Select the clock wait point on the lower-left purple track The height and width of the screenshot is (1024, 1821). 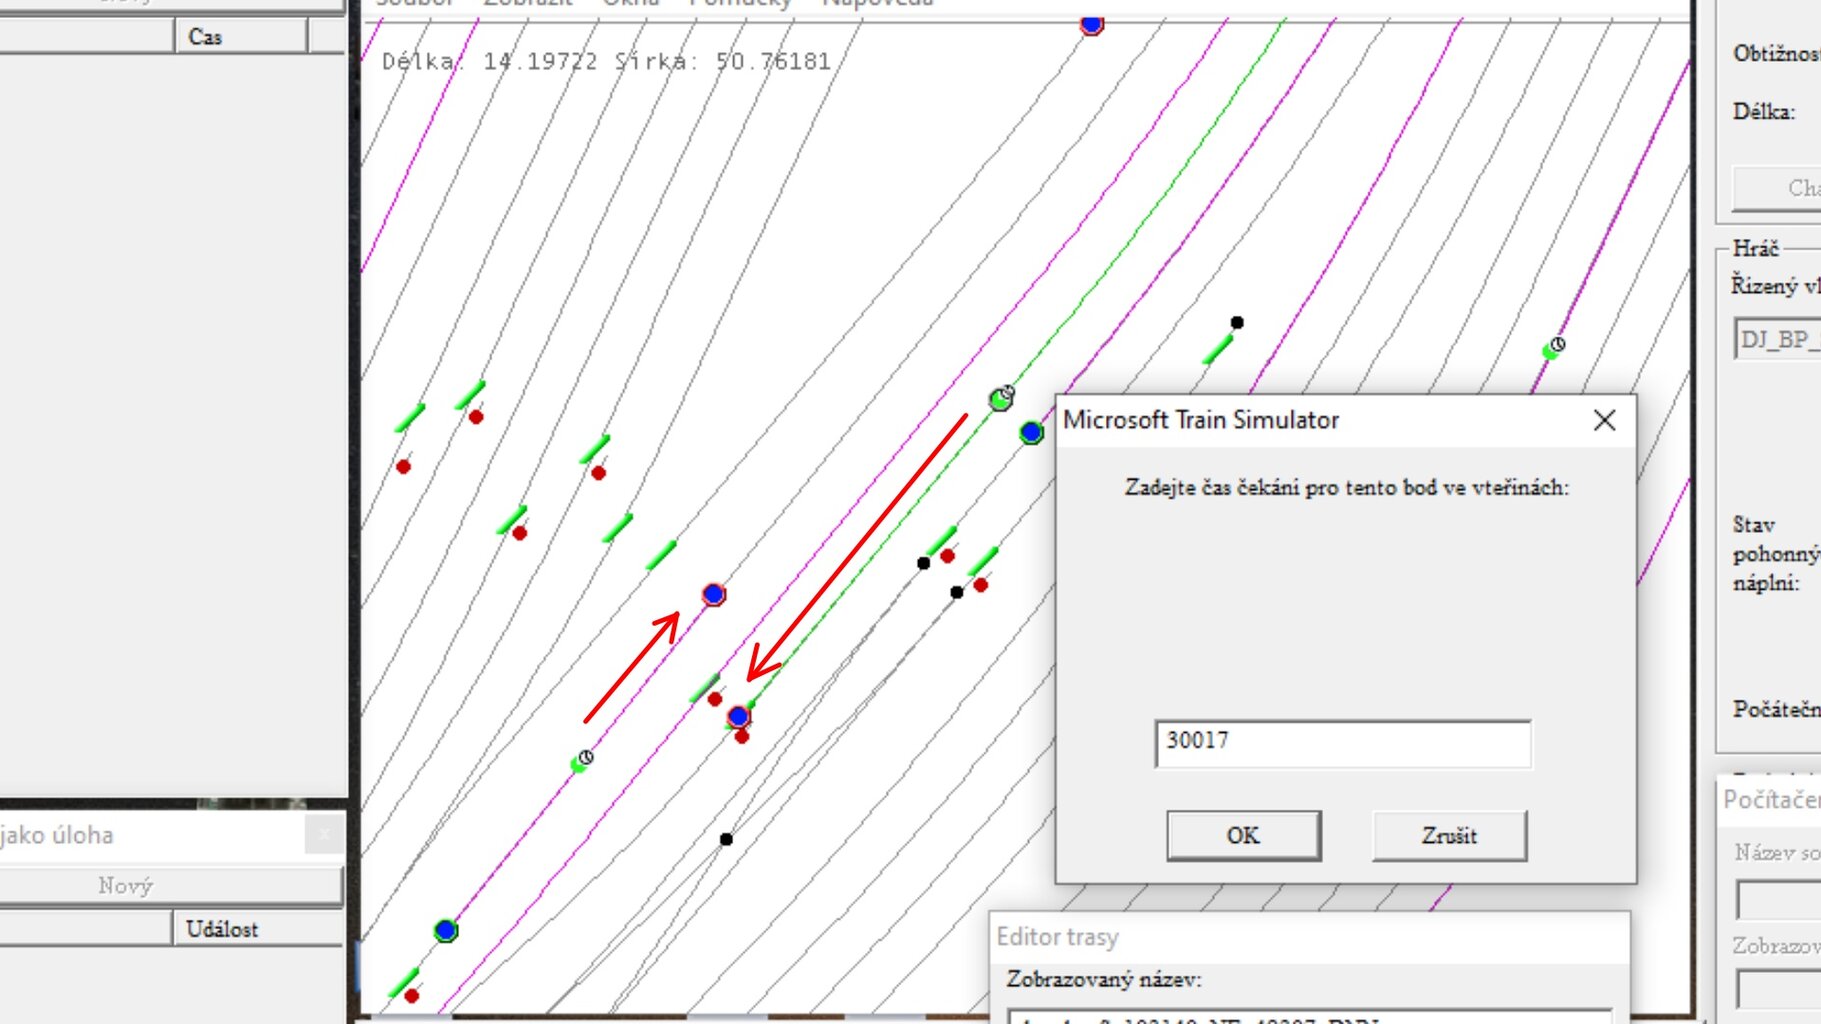pos(582,761)
